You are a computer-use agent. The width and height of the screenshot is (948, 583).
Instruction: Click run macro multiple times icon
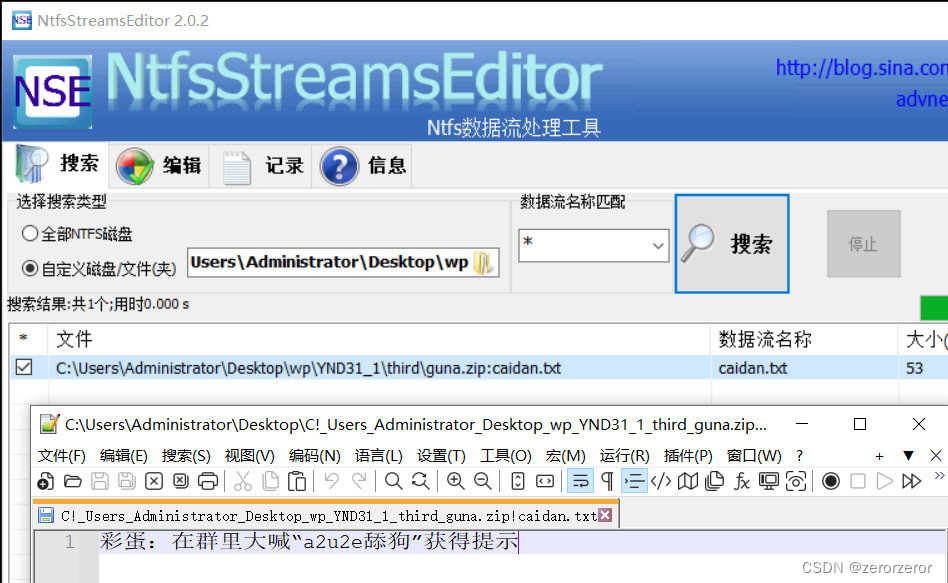(x=912, y=481)
